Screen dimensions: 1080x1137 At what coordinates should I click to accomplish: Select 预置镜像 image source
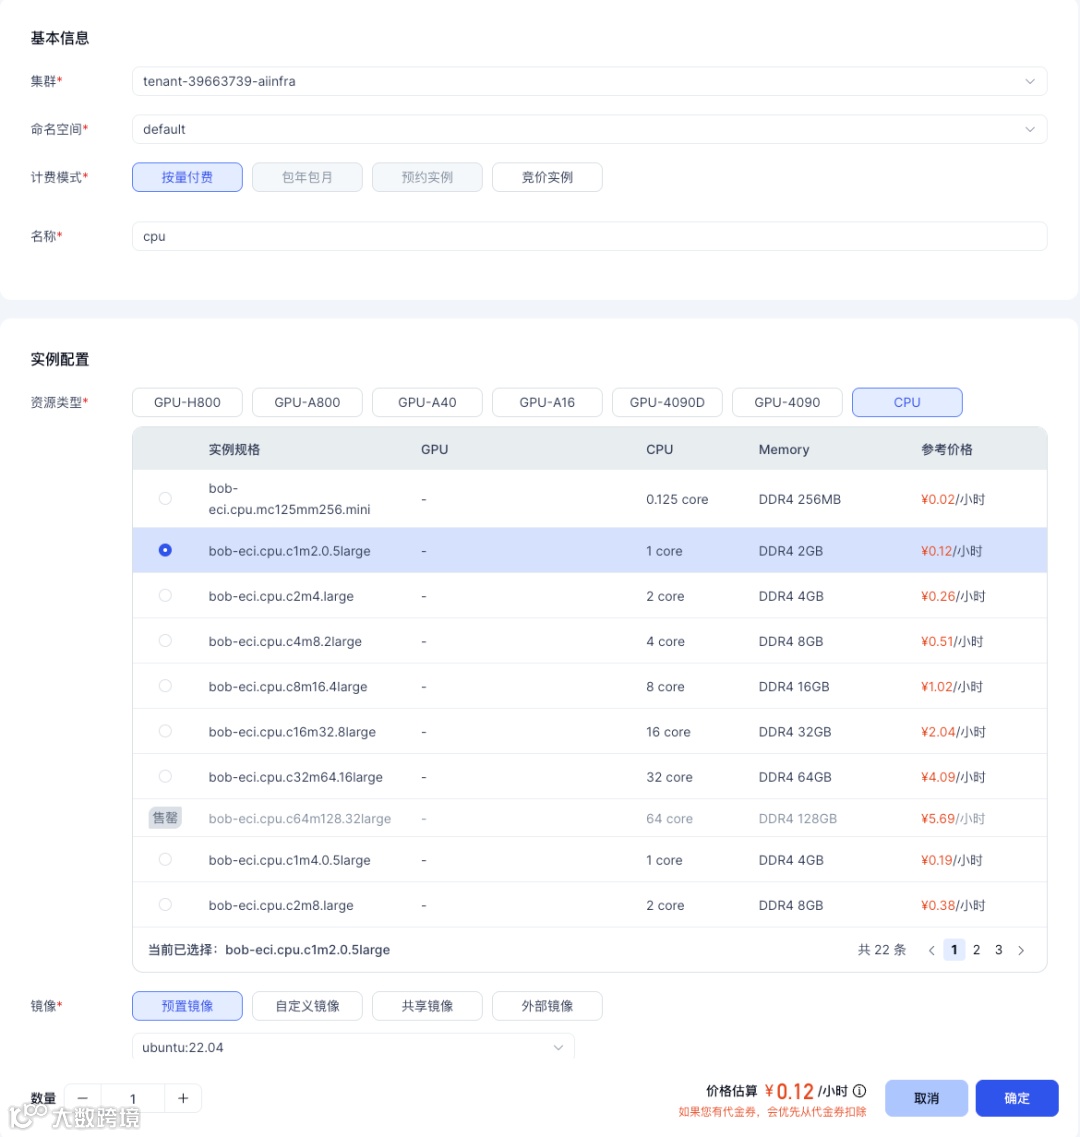click(x=187, y=1006)
